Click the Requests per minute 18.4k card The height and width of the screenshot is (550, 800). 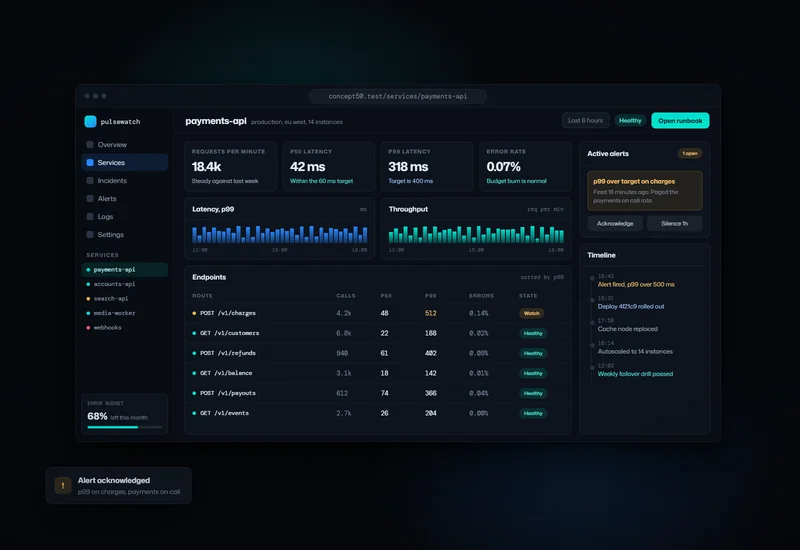(x=231, y=166)
